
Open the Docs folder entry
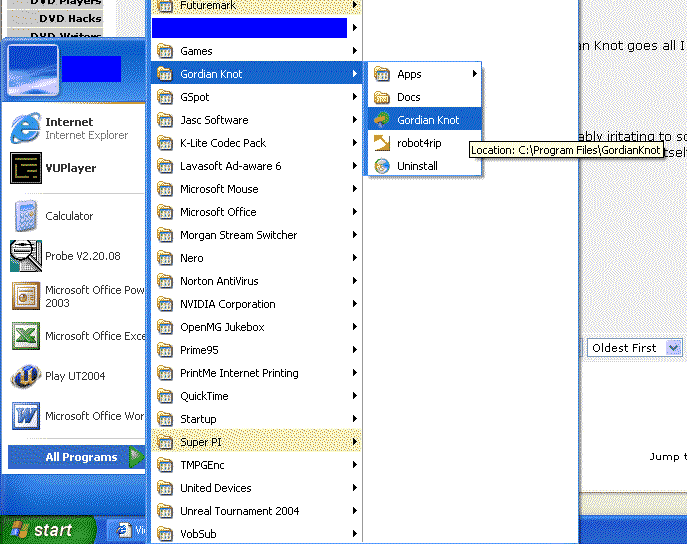point(424,97)
